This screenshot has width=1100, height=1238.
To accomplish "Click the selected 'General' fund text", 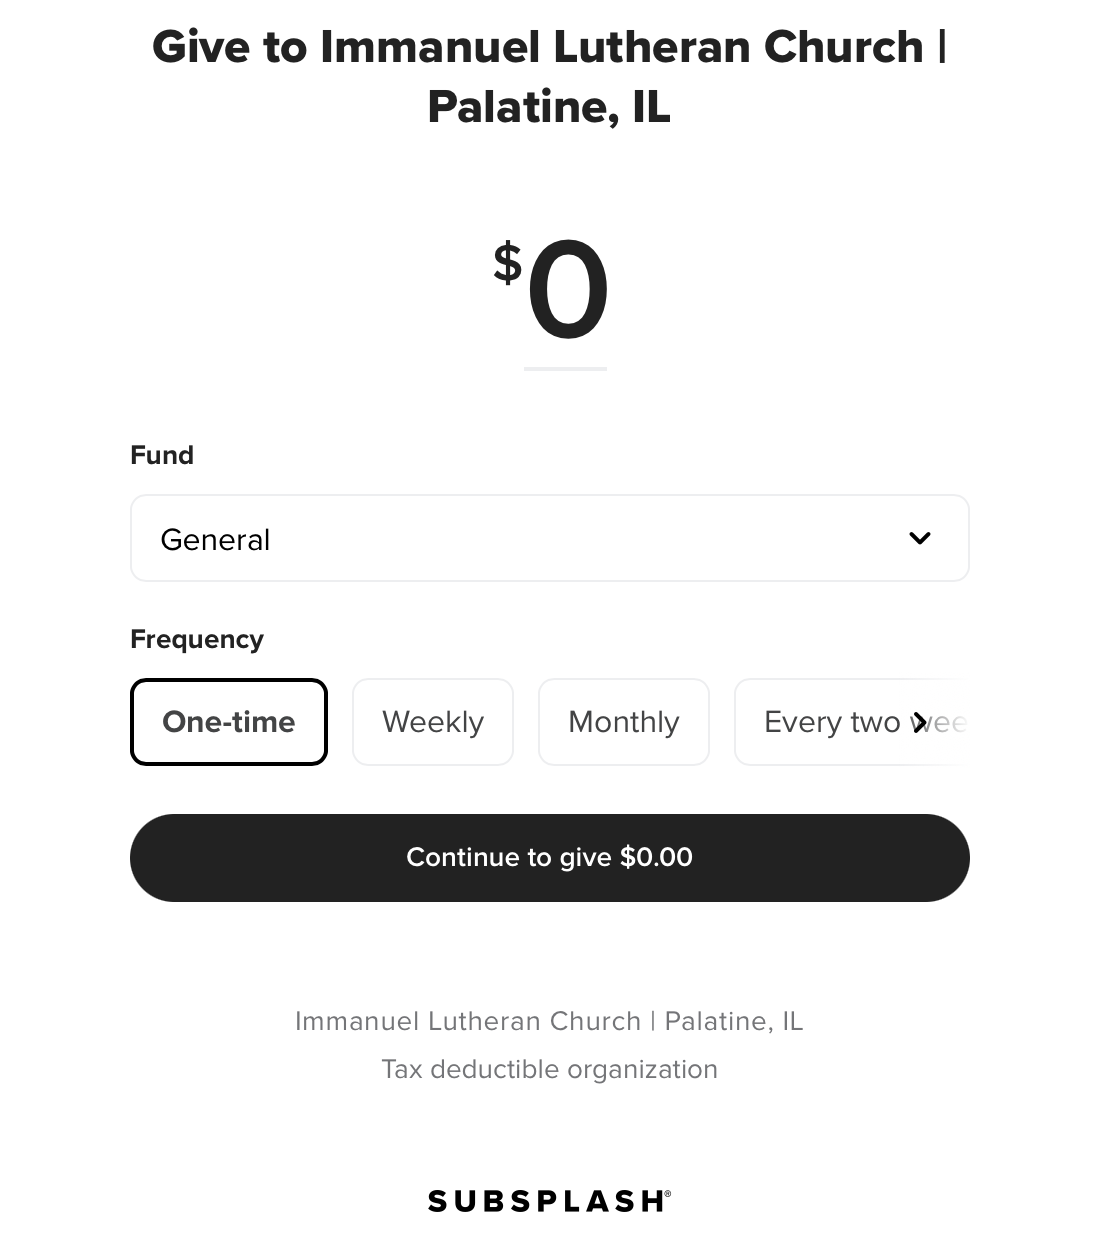I will 215,540.
